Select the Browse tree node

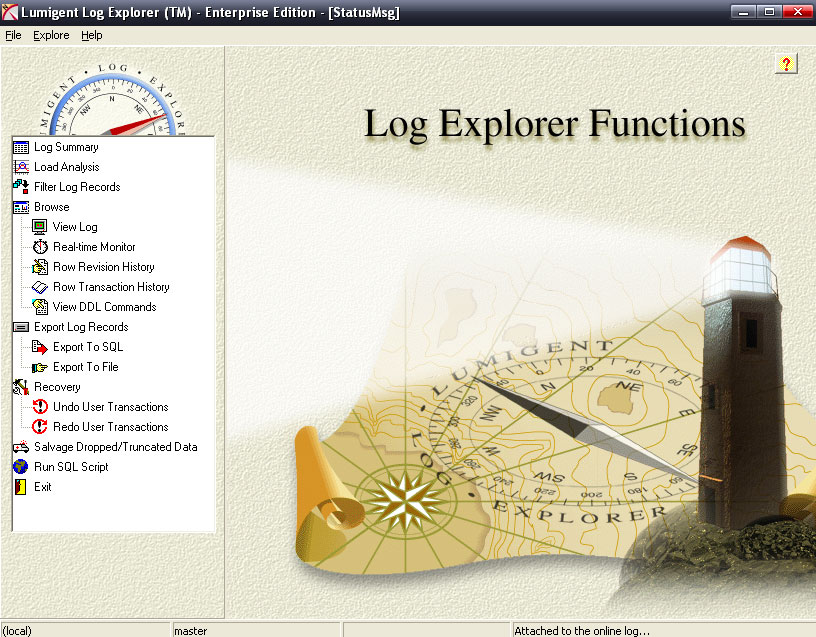(x=52, y=207)
